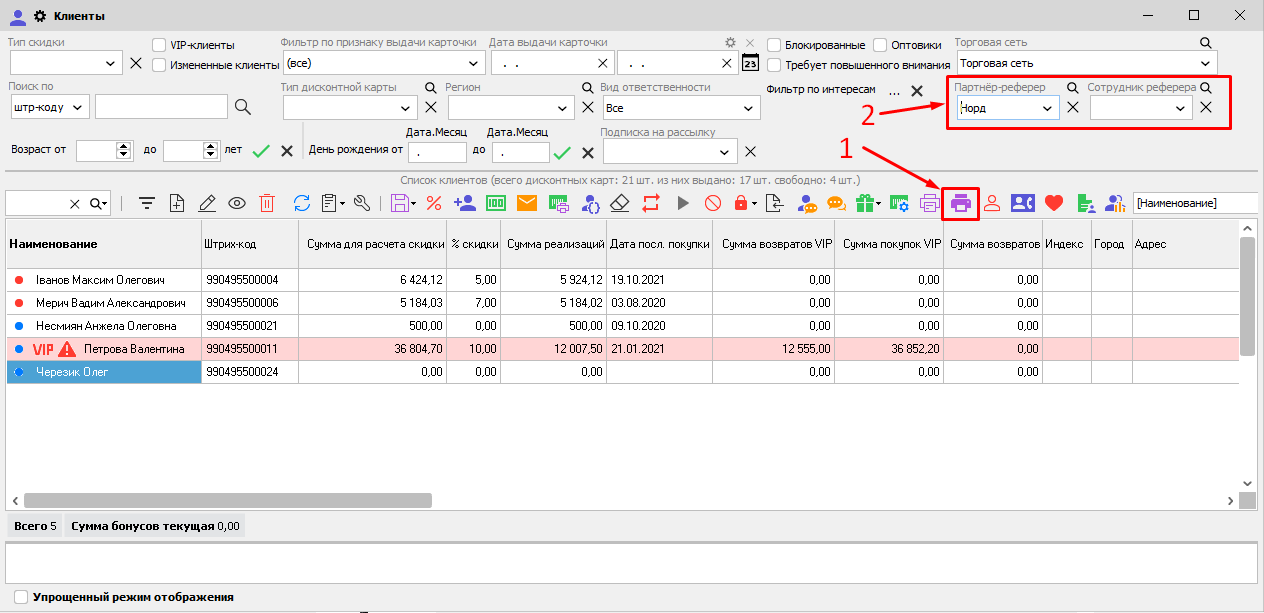
Task: Click the orange envelope mail icon
Action: tap(527, 203)
